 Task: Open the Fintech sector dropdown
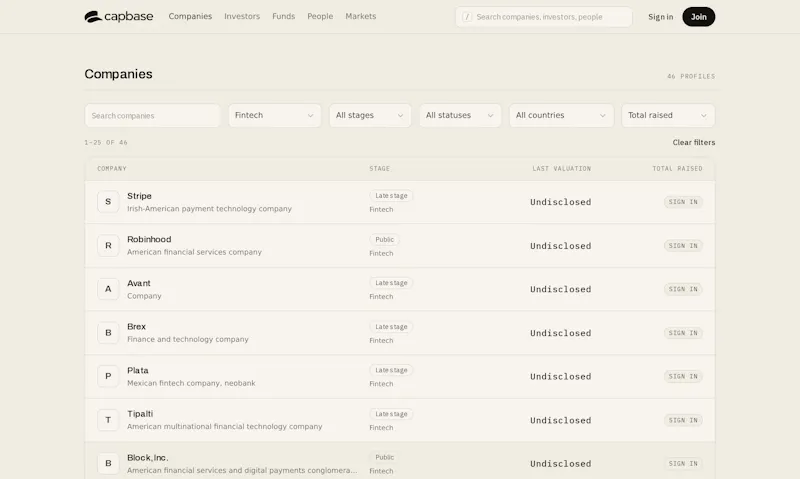point(274,115)
